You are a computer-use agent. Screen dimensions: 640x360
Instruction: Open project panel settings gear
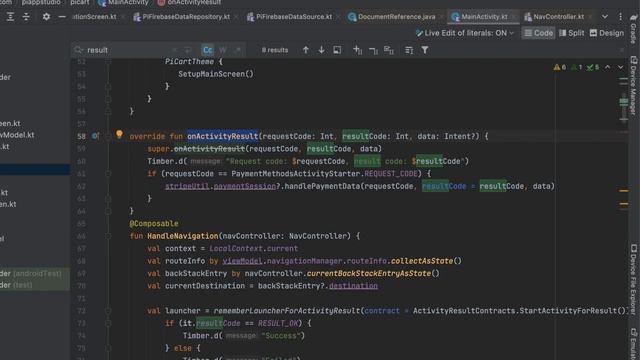(x=46, y=17)
